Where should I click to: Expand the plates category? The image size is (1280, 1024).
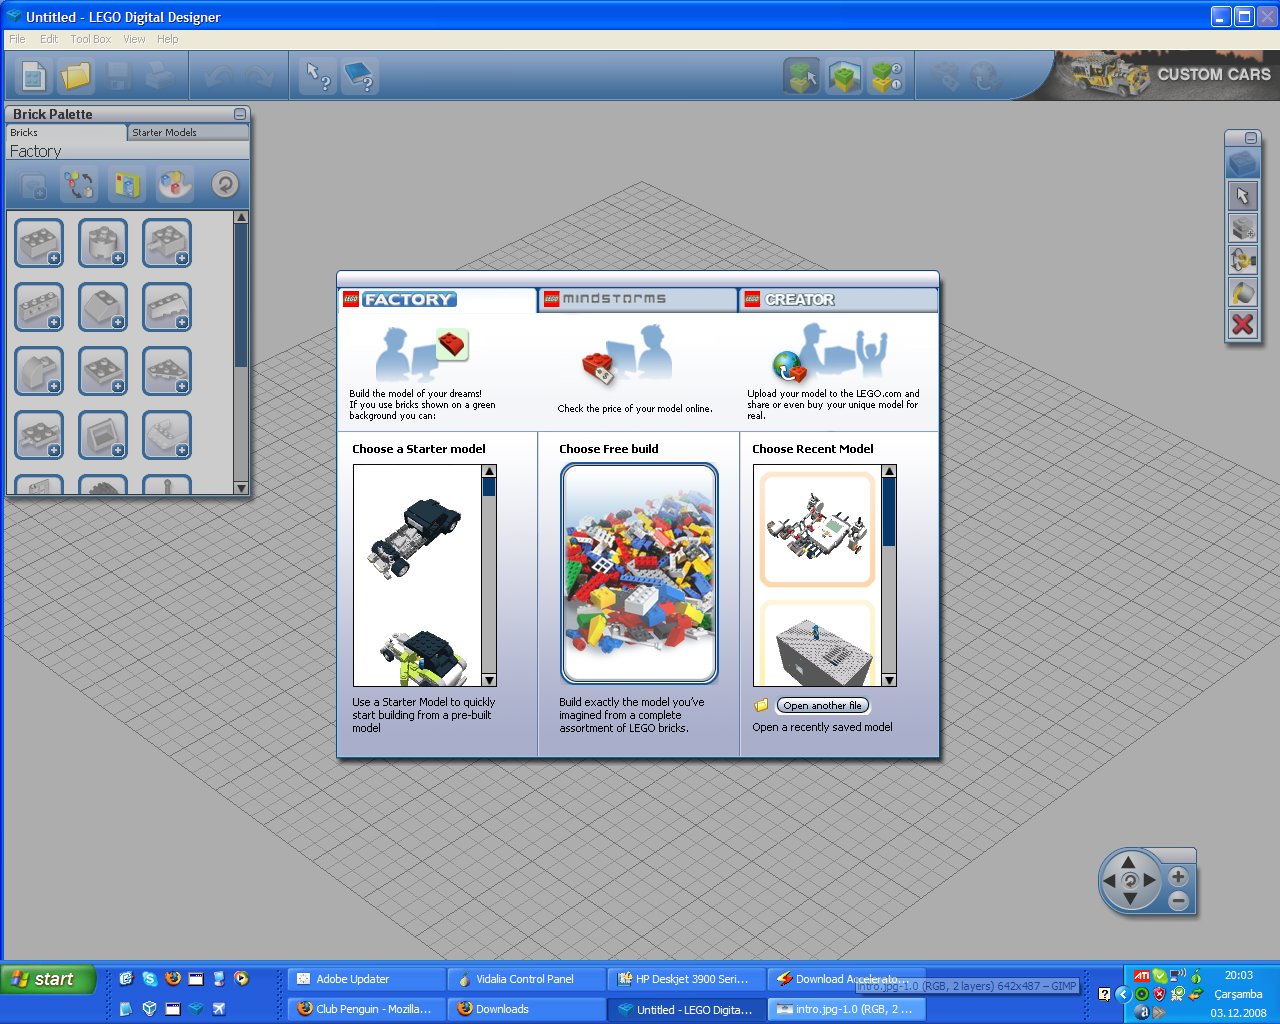[103, 371]
